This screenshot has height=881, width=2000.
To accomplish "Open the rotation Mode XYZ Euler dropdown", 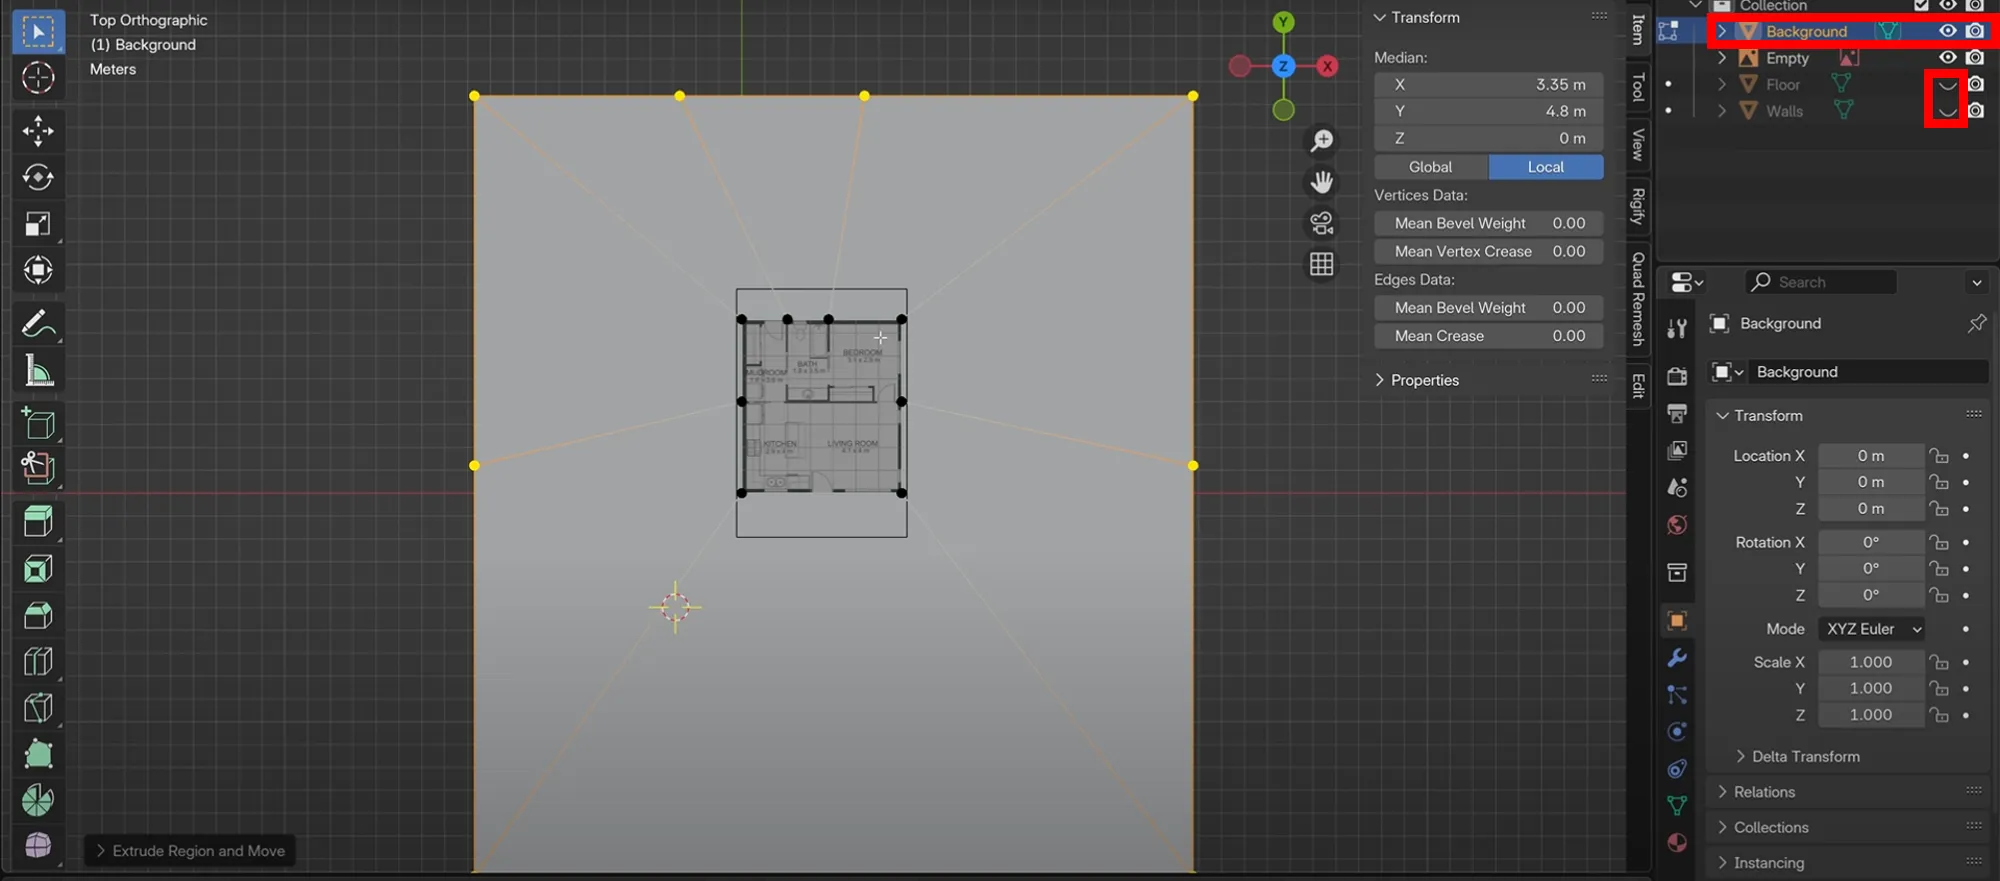I will 1874,629.
